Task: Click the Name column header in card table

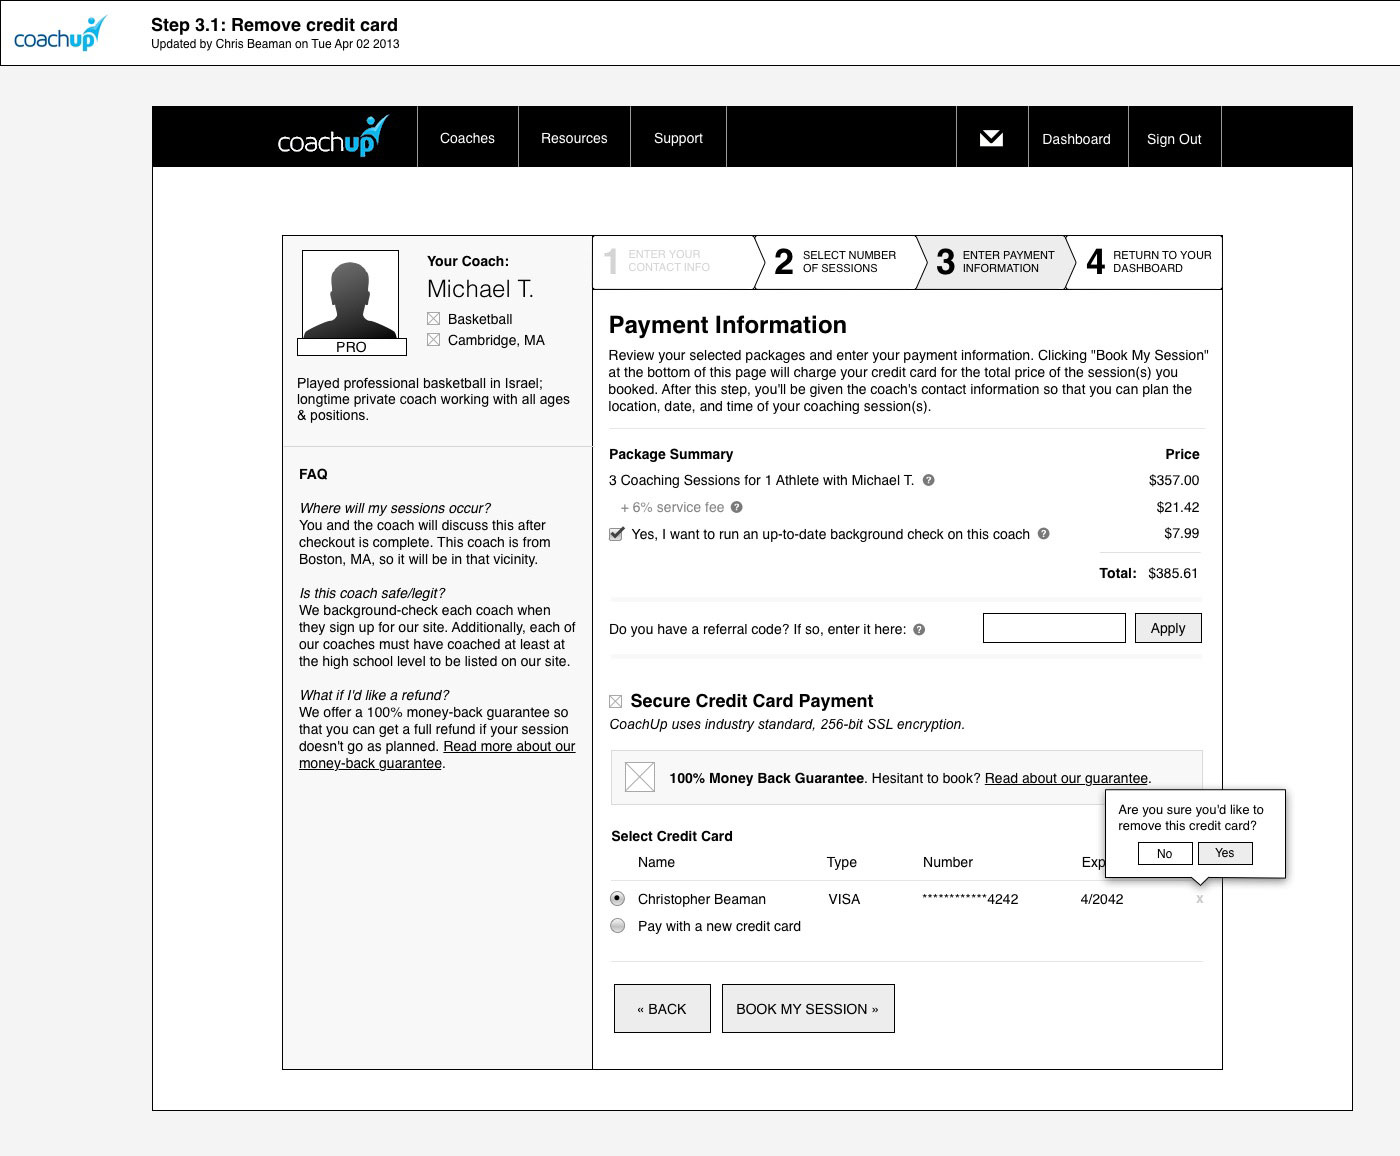Action: coord(656,862)
